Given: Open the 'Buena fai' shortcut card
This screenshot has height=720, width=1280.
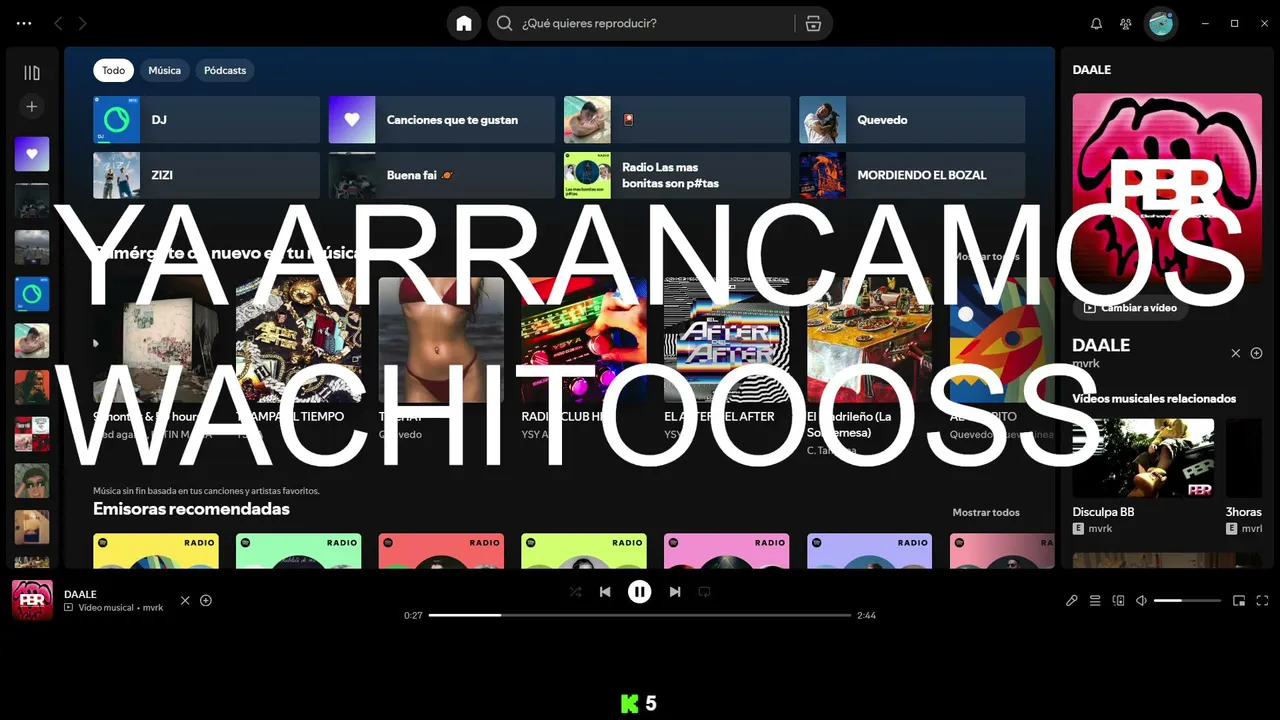Looking at the screenshot, I should click(x=441, y=175).
